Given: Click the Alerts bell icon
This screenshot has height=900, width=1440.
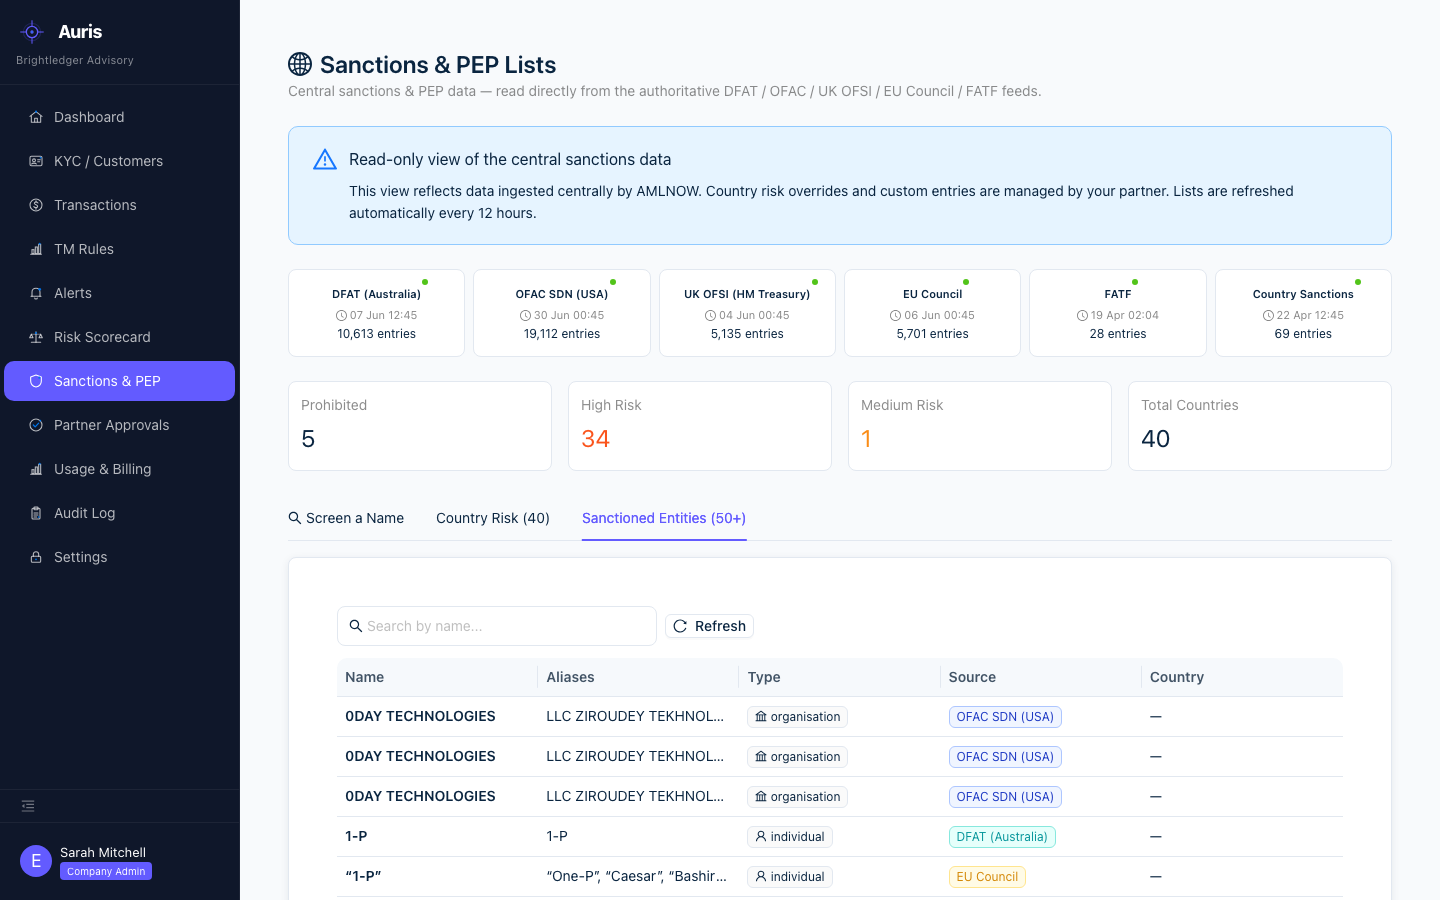Looking at the screenshot, I should tap(36, 293).
